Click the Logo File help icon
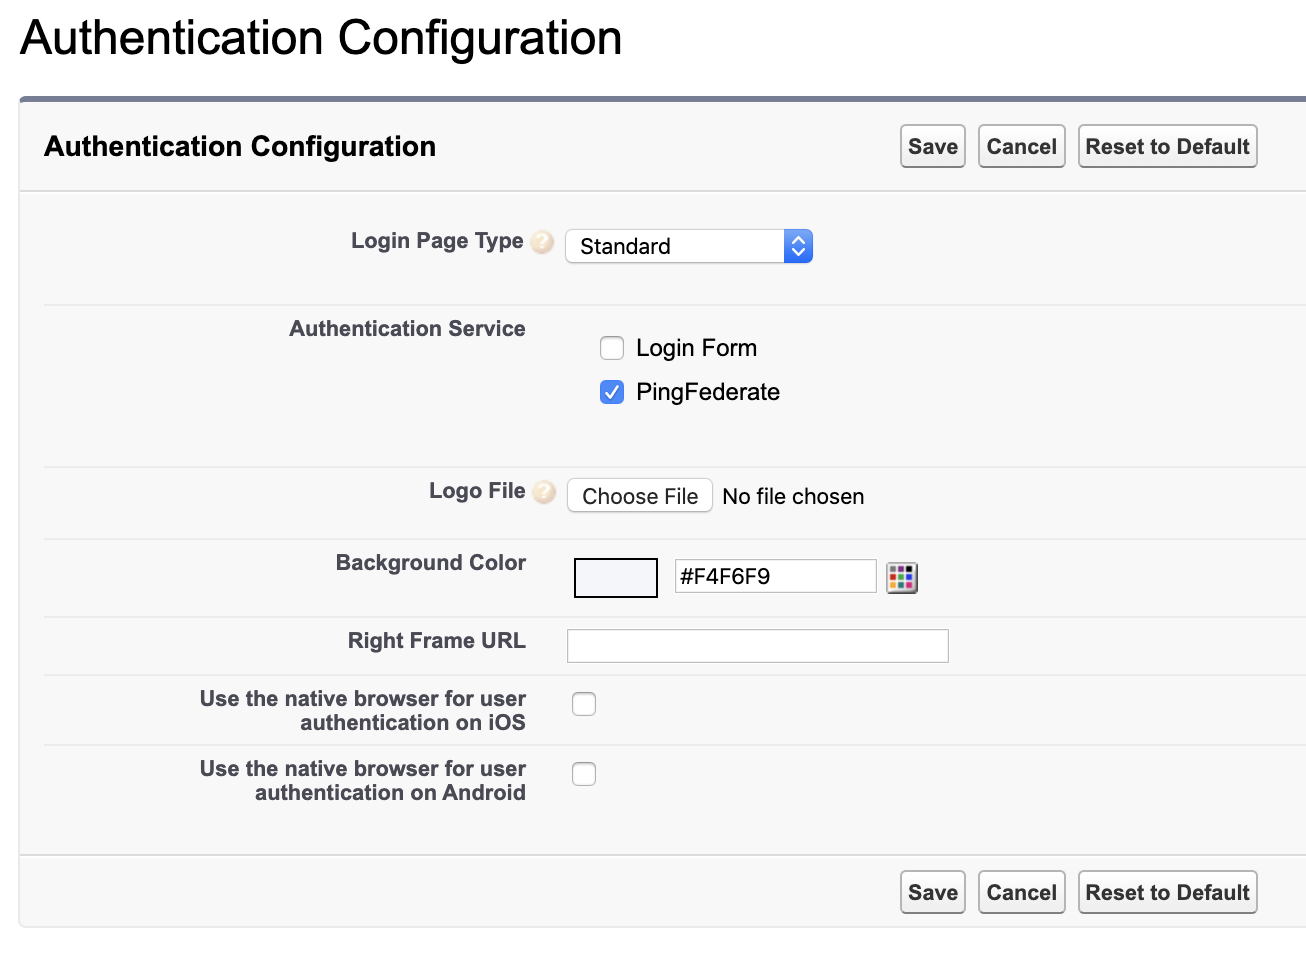The image size is (1306, 964). point(544,492)
